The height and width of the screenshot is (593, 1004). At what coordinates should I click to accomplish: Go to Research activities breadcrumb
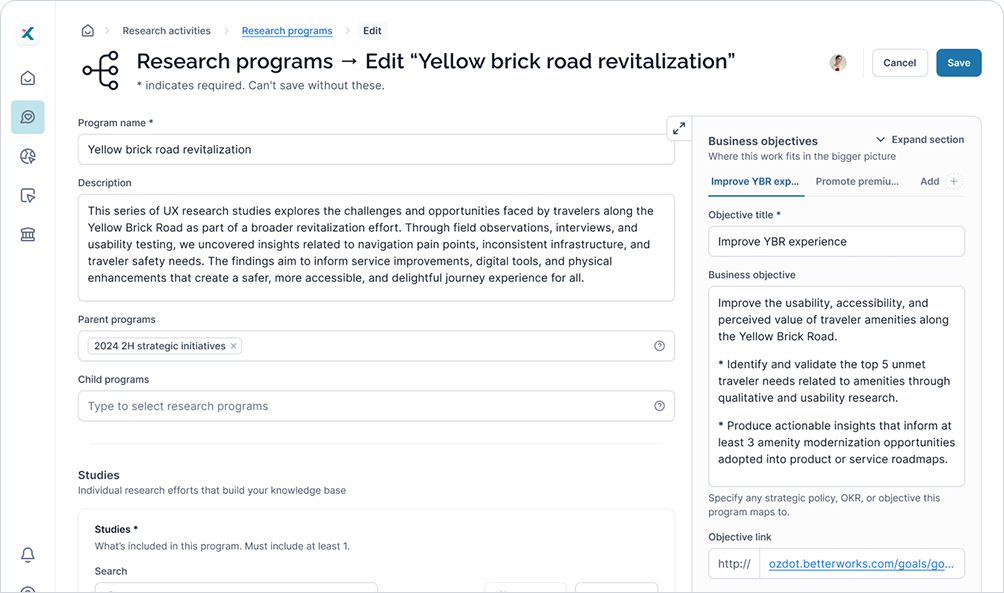click(x=166, y=31)
